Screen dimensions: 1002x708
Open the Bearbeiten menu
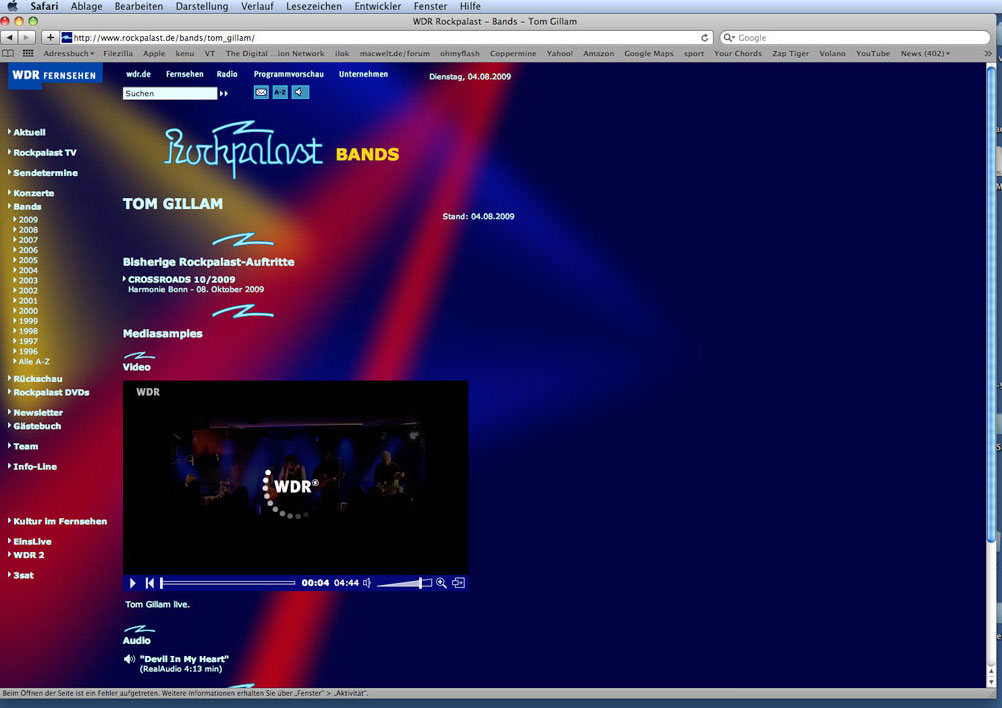[x=139, y=6]
